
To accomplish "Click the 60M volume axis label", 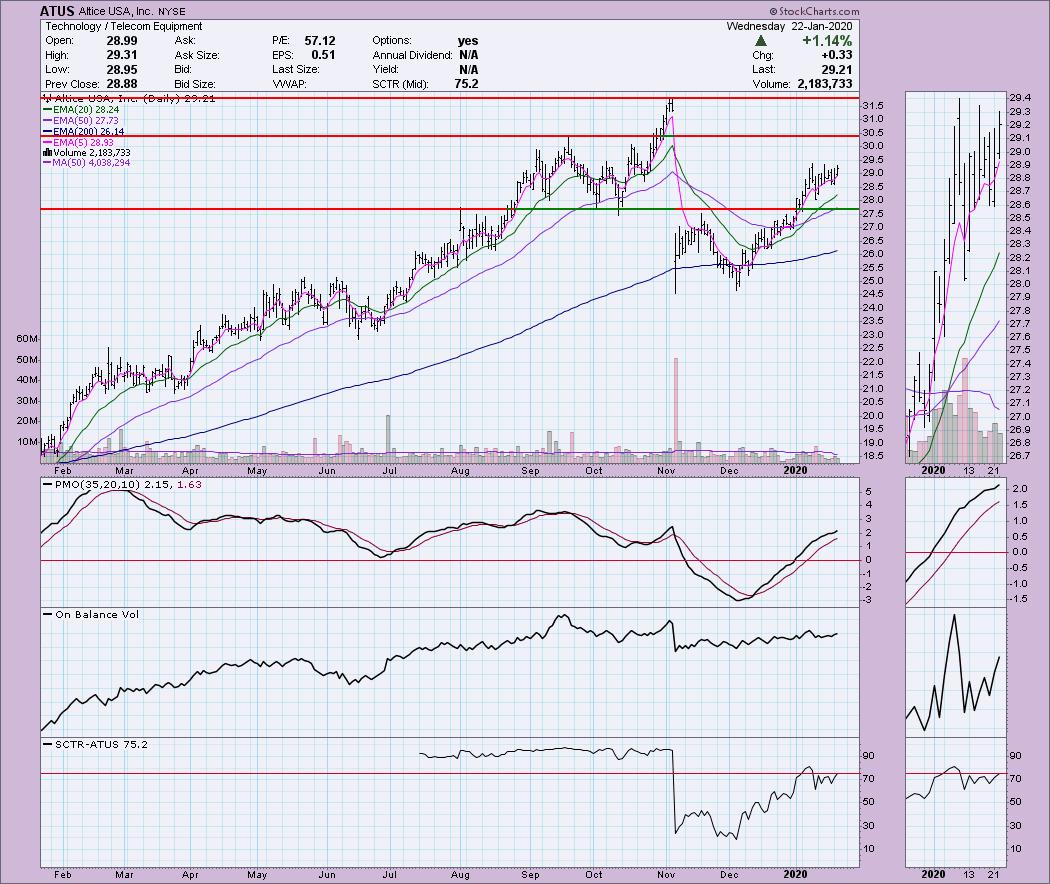I will 27,339.
